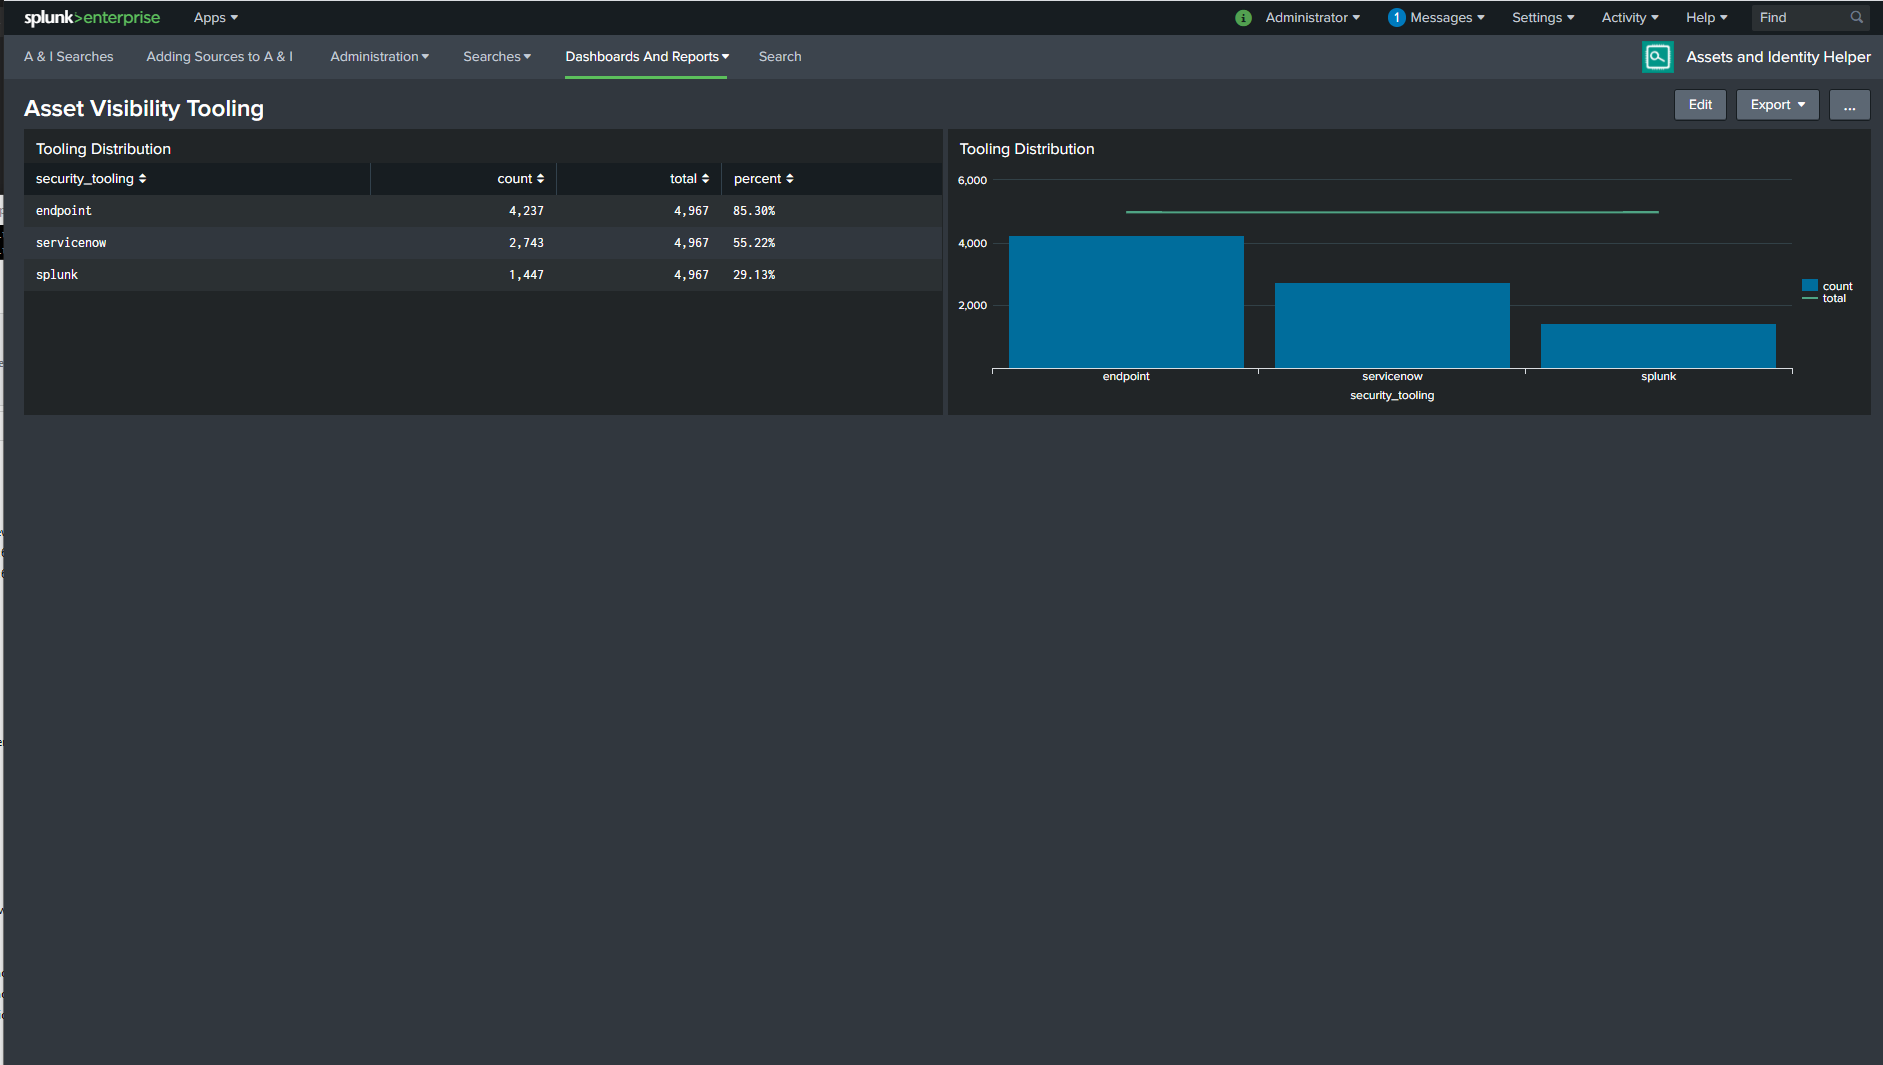Expand the Administration nav menu
The width and height of the screenshot is (1883, 1065).
coord(380,57)
